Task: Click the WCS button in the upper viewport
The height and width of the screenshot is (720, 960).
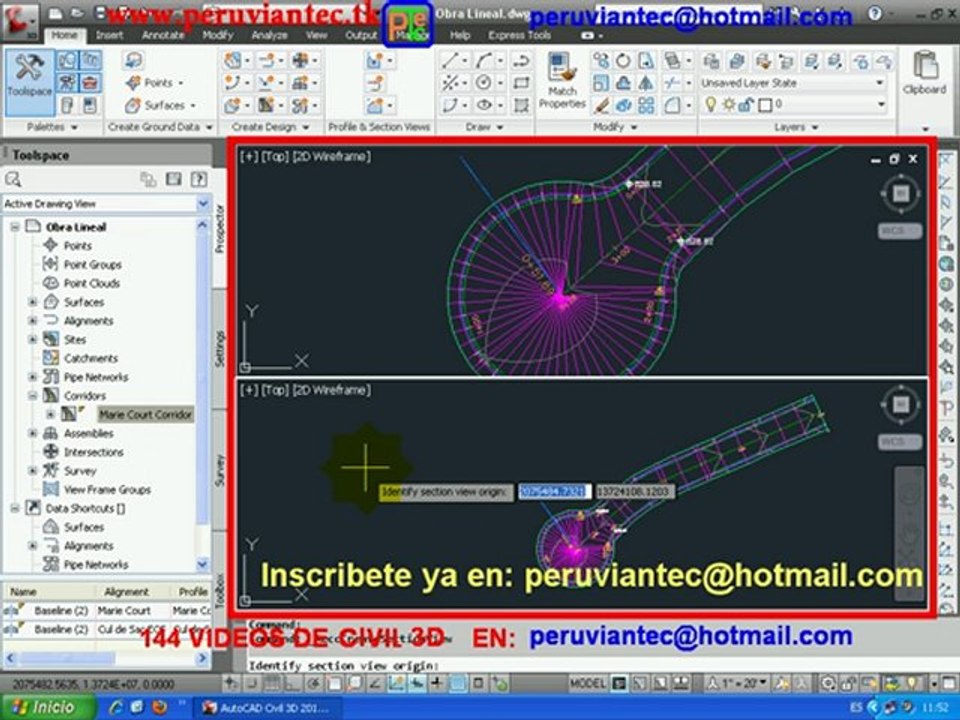Action: coord(899,231)
